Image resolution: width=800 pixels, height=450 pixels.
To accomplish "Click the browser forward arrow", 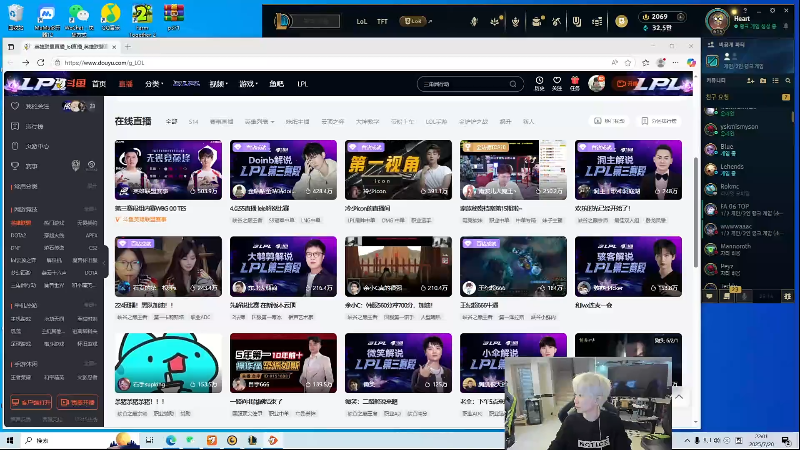I will point(26,63).
